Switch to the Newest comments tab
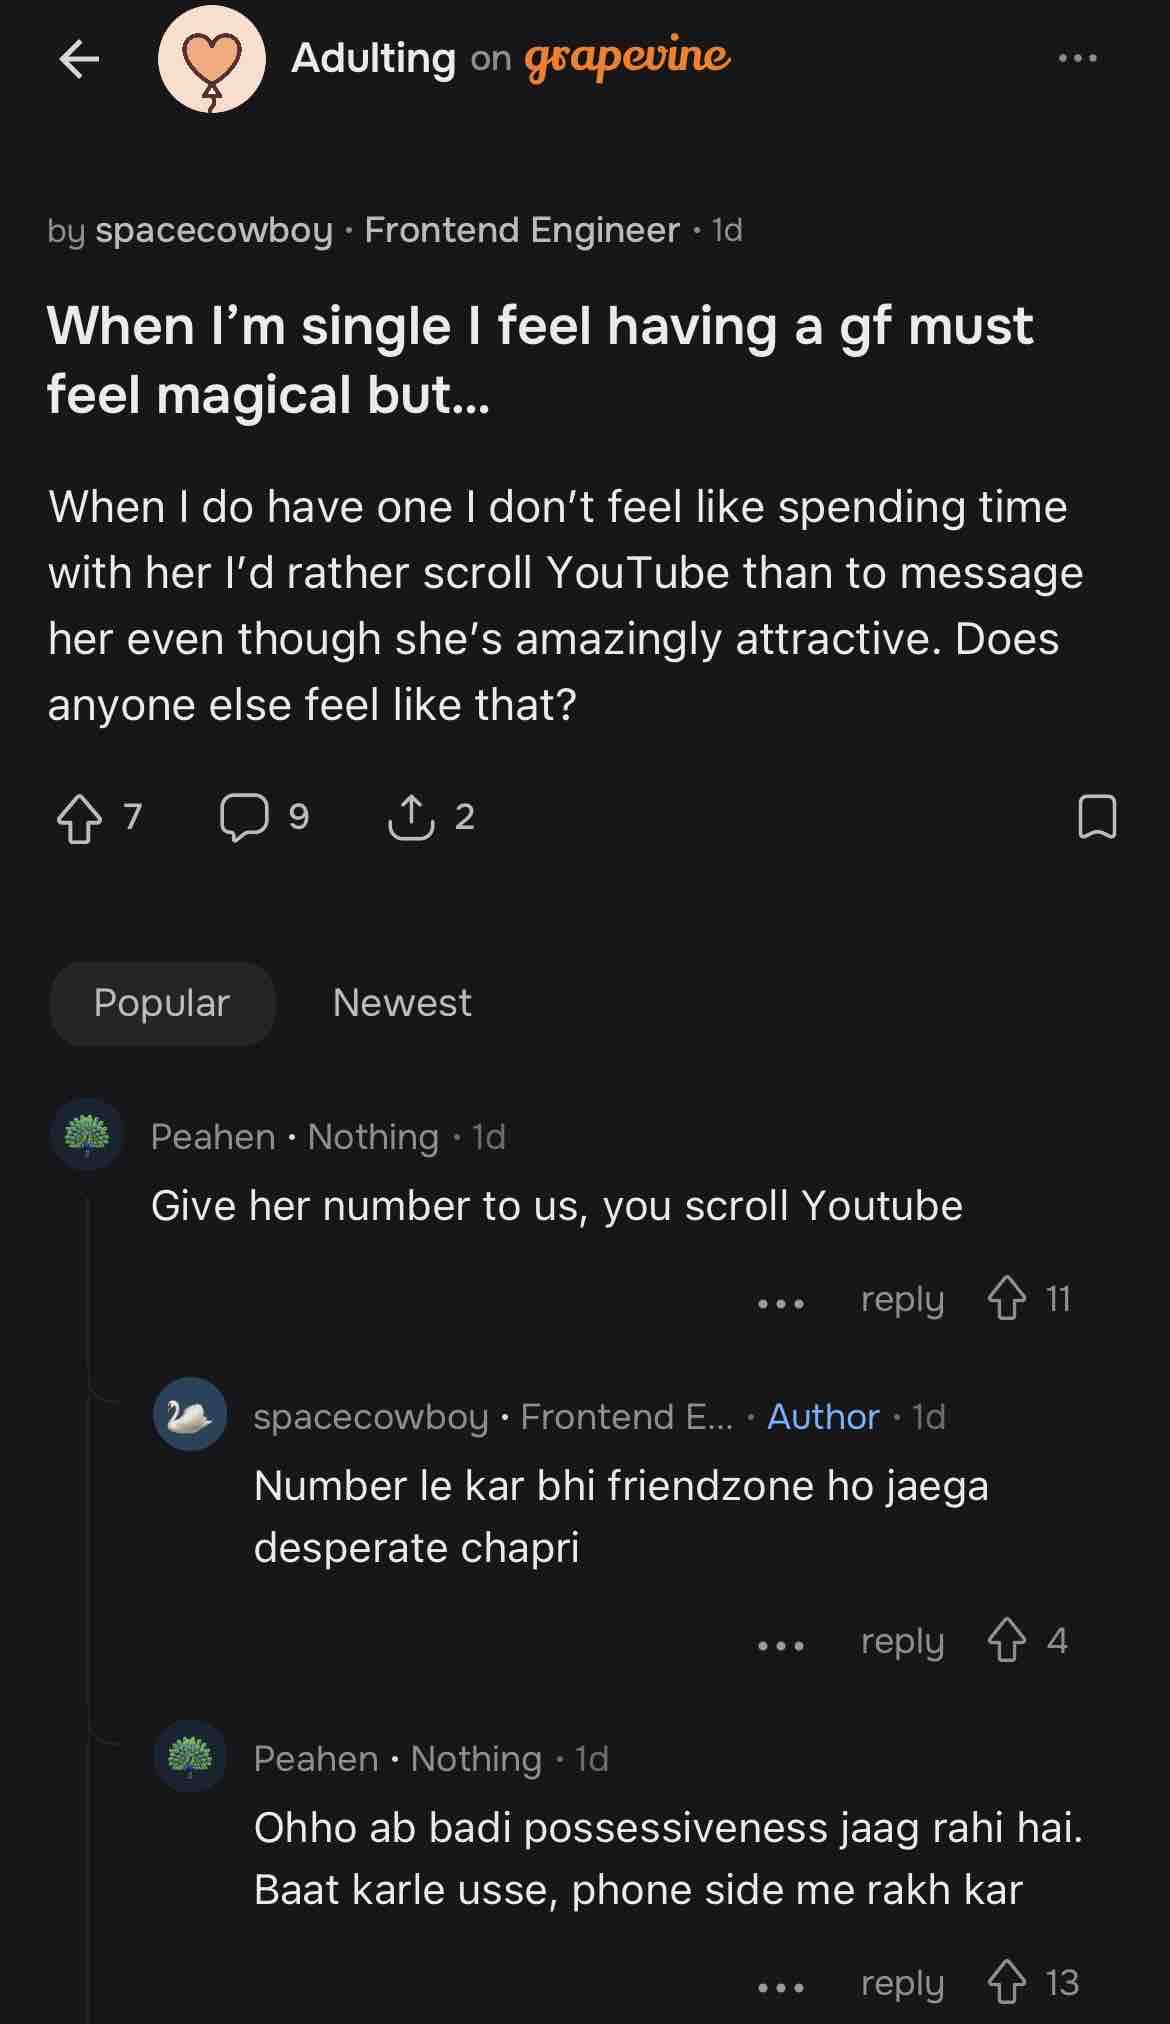This screenshot has height=2024, width=1170. [401, 1003]
